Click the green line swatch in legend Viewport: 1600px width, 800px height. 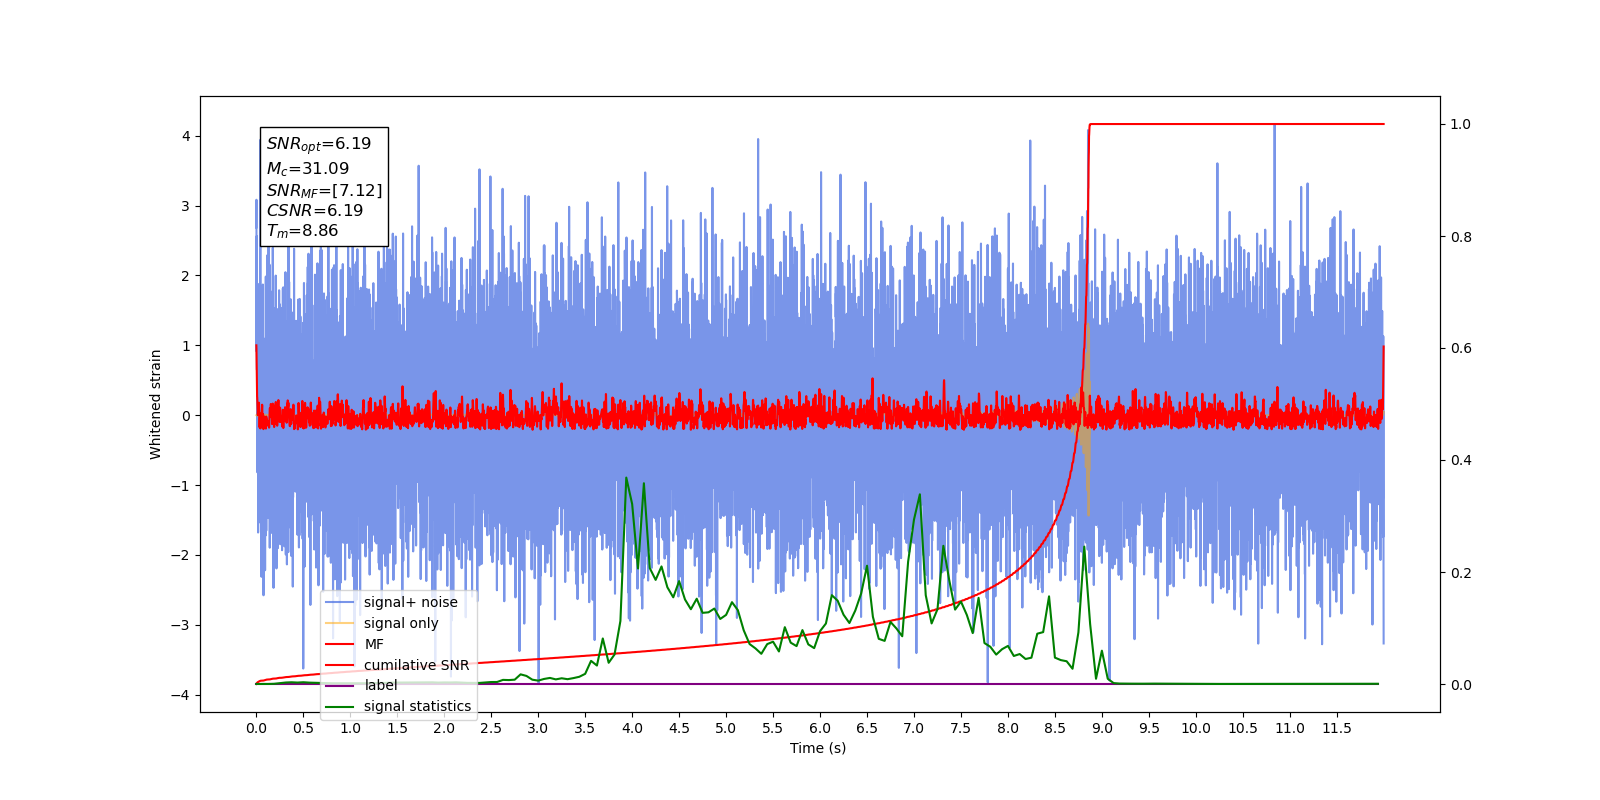click(x=340, y=706)
